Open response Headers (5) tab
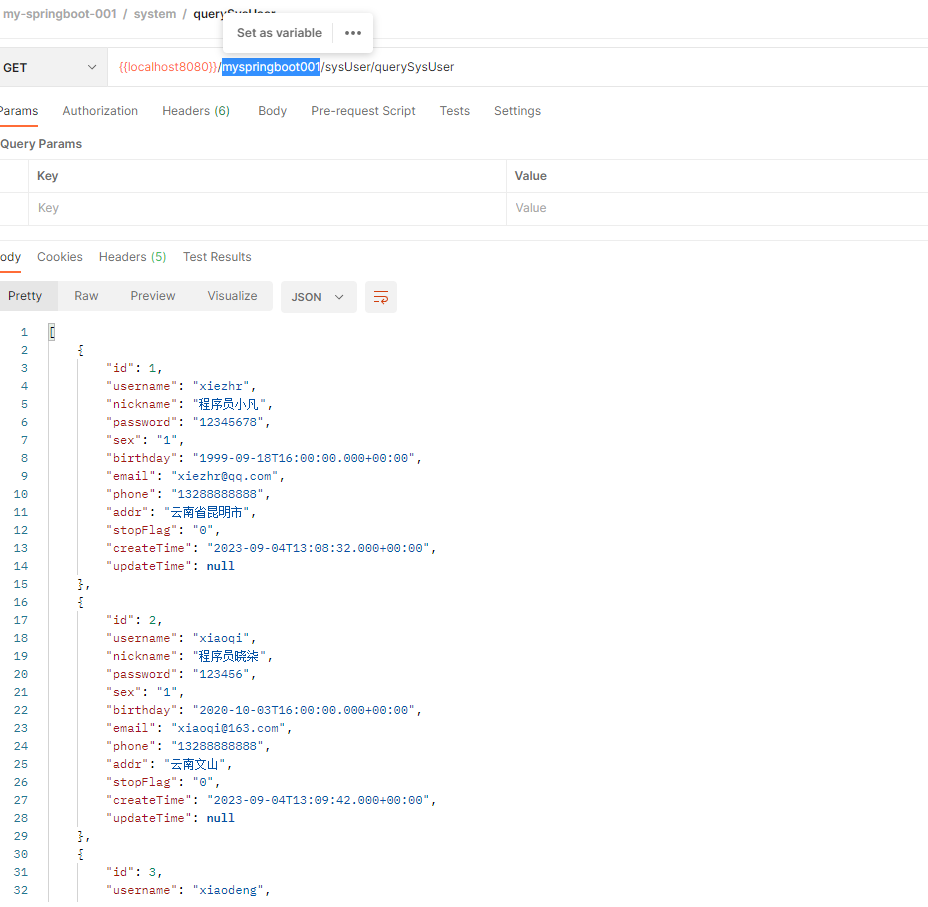928x907 pixels. point(132,257)
